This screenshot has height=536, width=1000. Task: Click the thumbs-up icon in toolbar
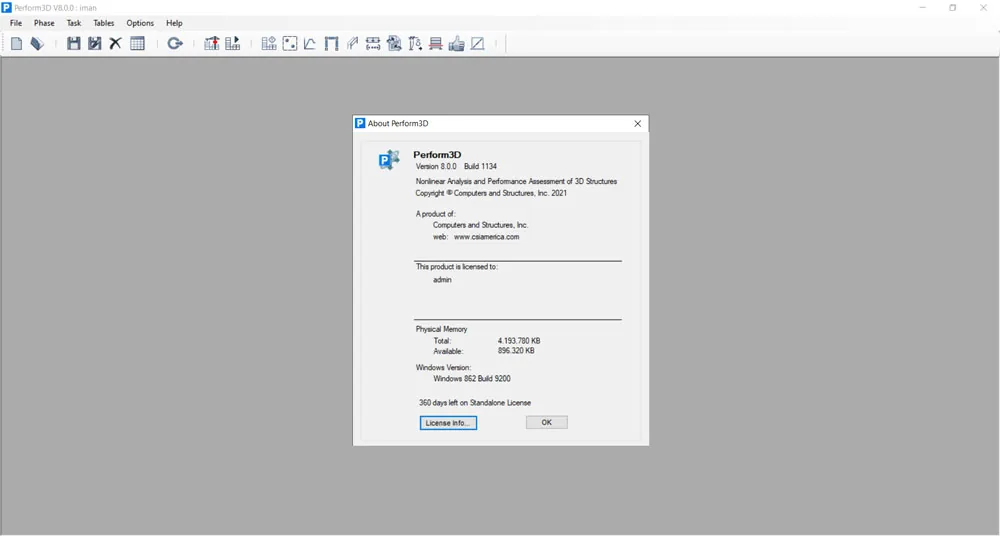point(457,43)
